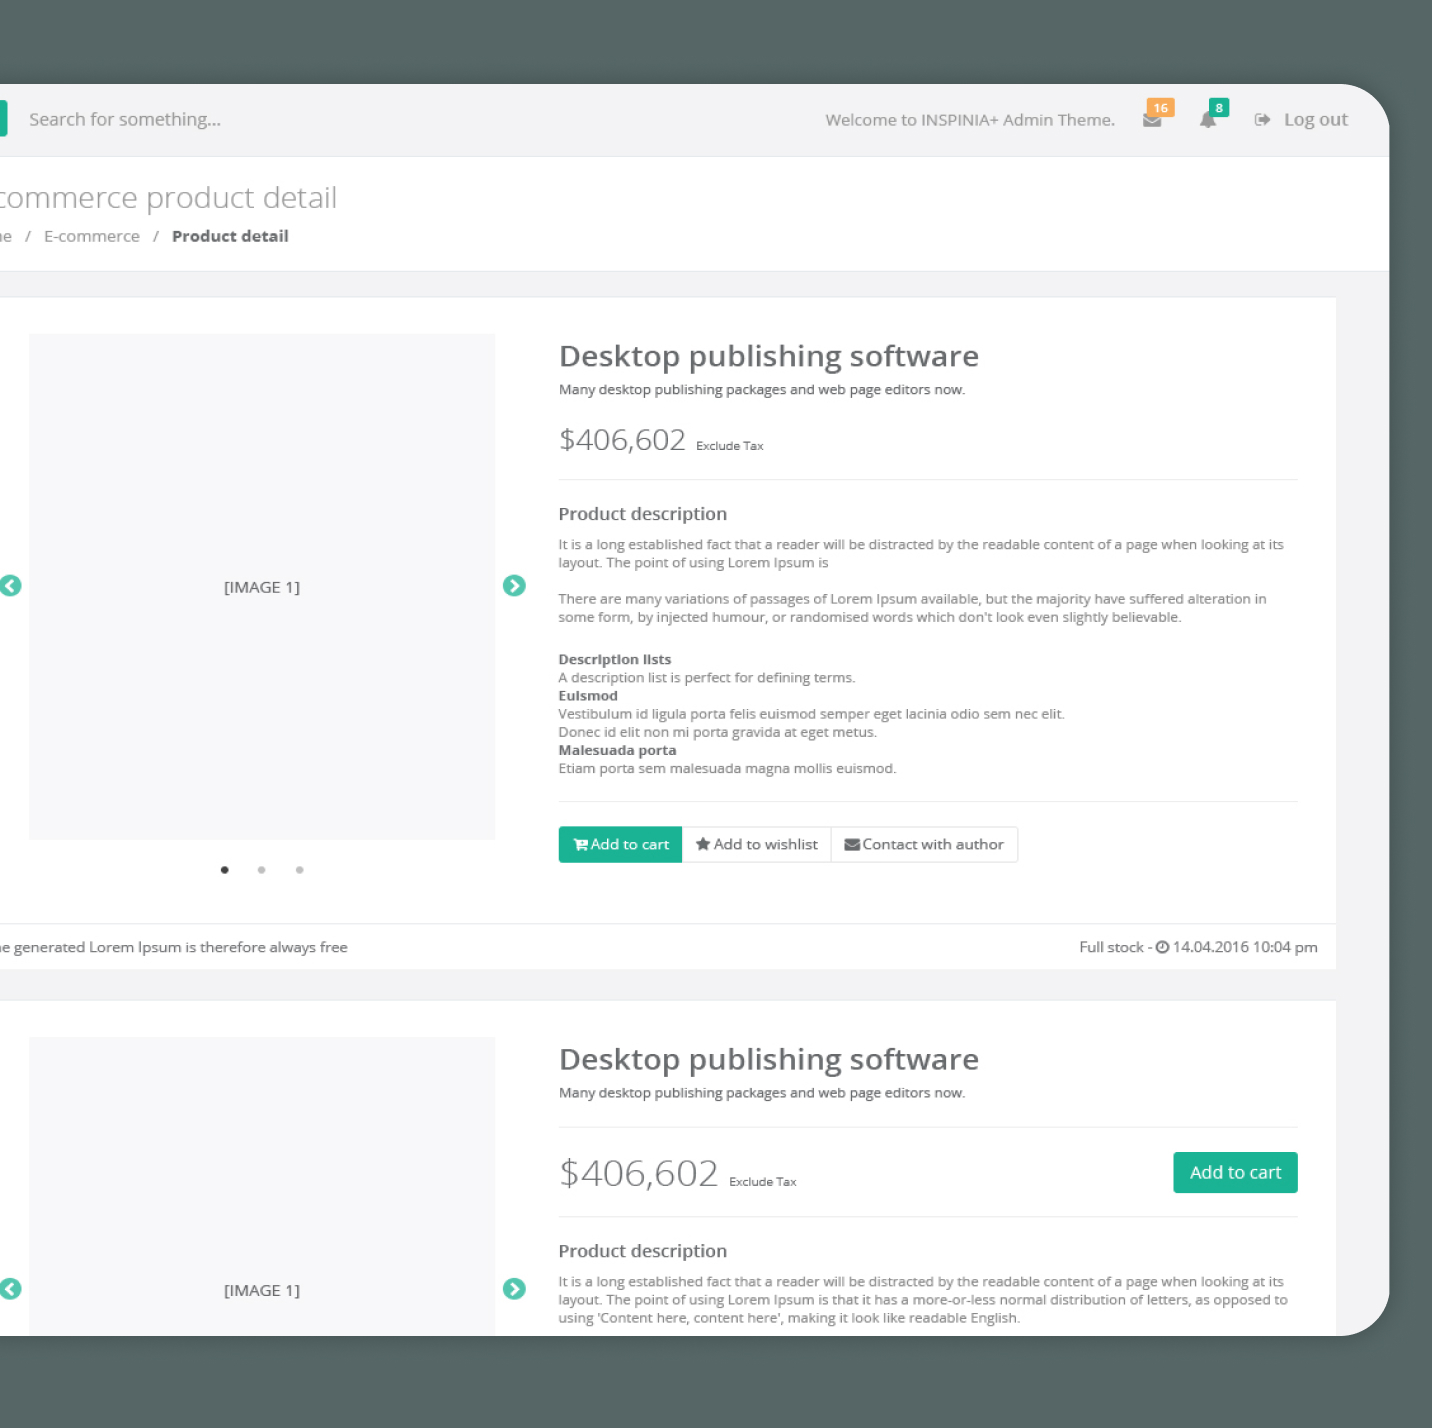Click the Log out link
The width and height of the screenshot is (1432, 1428).
pyautogui.click(x=1302, y=120)
